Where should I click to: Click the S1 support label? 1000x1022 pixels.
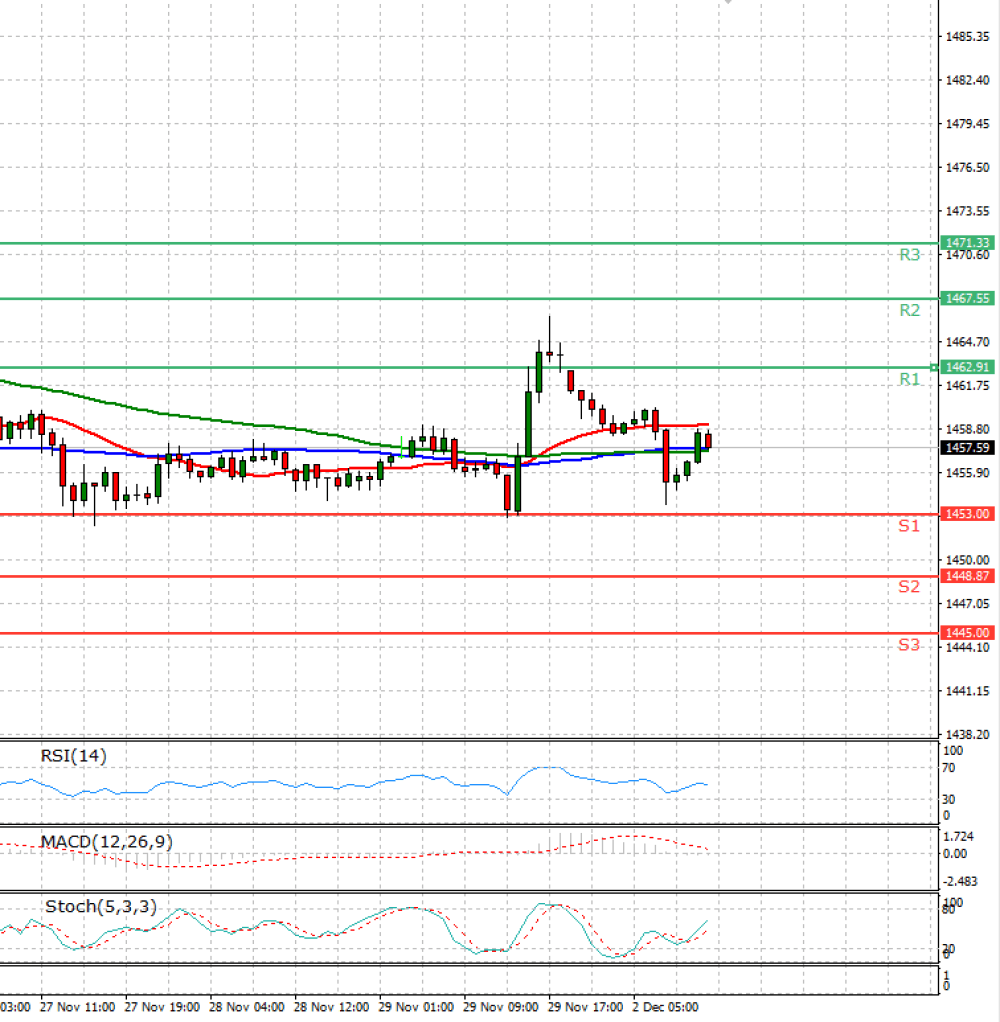(x=909, y=526)
